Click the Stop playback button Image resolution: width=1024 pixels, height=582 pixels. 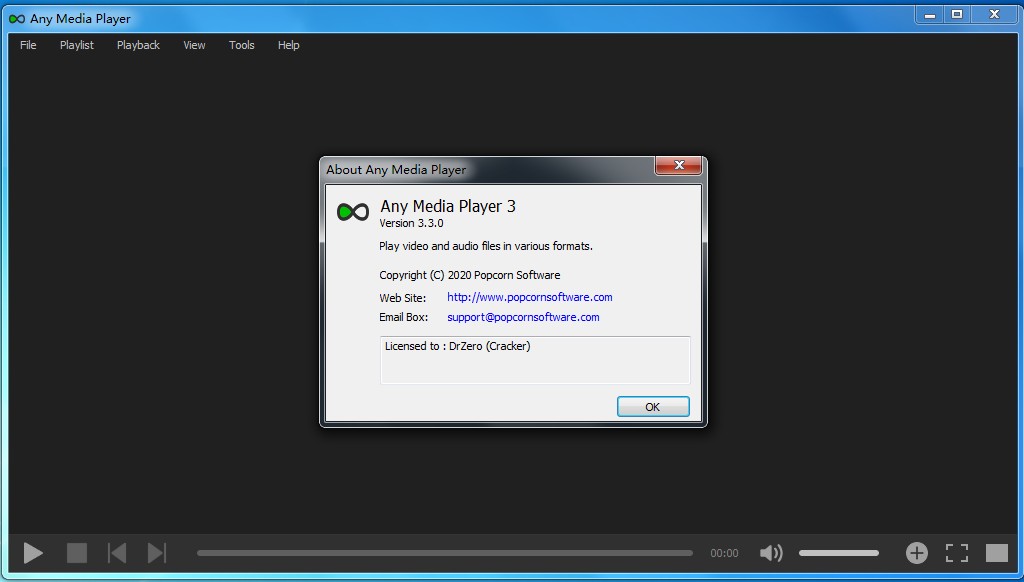click(x=77, y=553)
